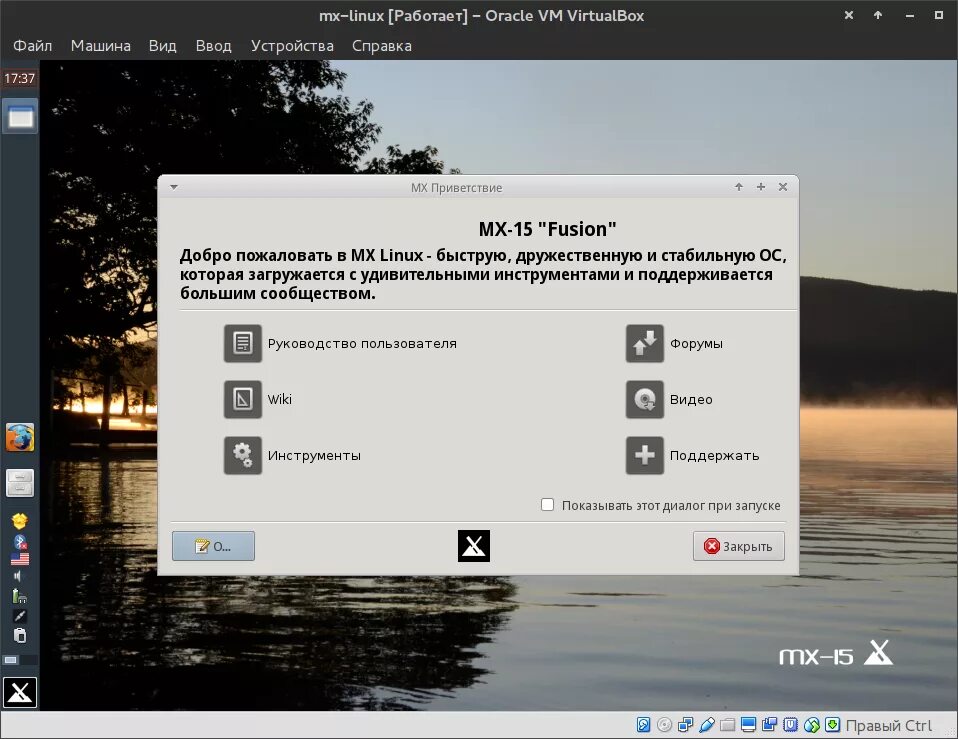This screenshot has width=958, height=739.
Task: Open the Wiki icon button
Action: pyautogui.click(x=243, y=399)
